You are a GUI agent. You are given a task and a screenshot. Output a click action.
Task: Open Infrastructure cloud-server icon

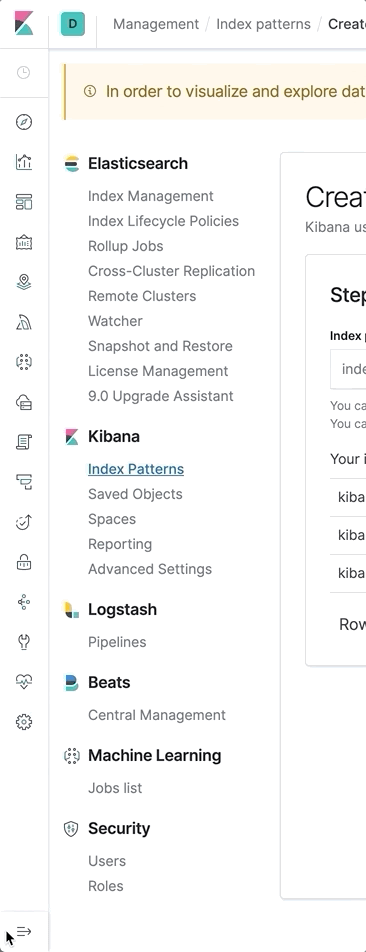pyautogui.click(x=24, y=403)
